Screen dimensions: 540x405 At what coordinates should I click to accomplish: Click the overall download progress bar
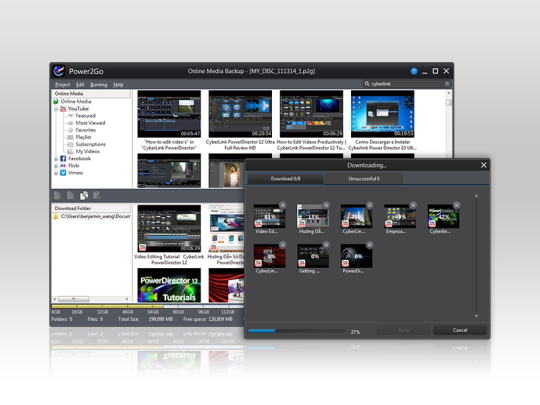[297, 331]
